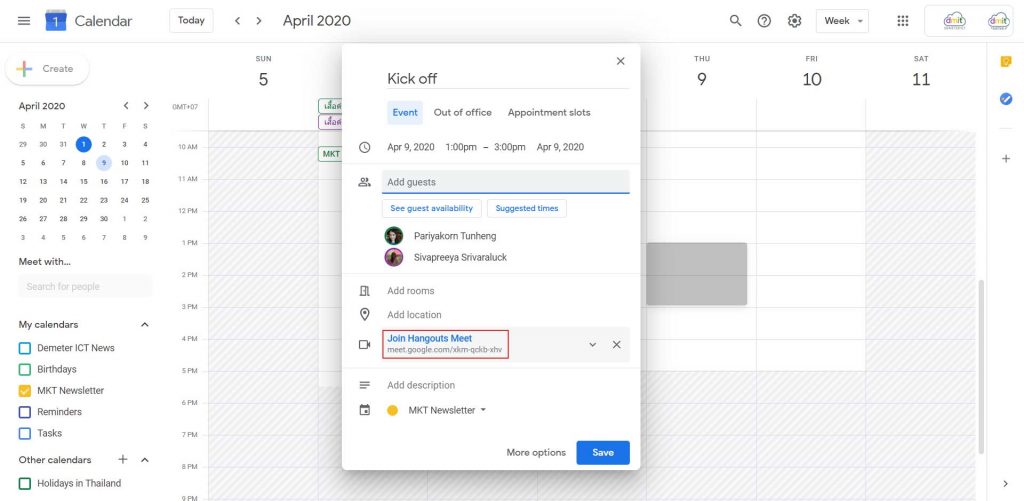Close the Kick off event dialog
This screenshot has width=1024, height=501.
tap(620, 61)
